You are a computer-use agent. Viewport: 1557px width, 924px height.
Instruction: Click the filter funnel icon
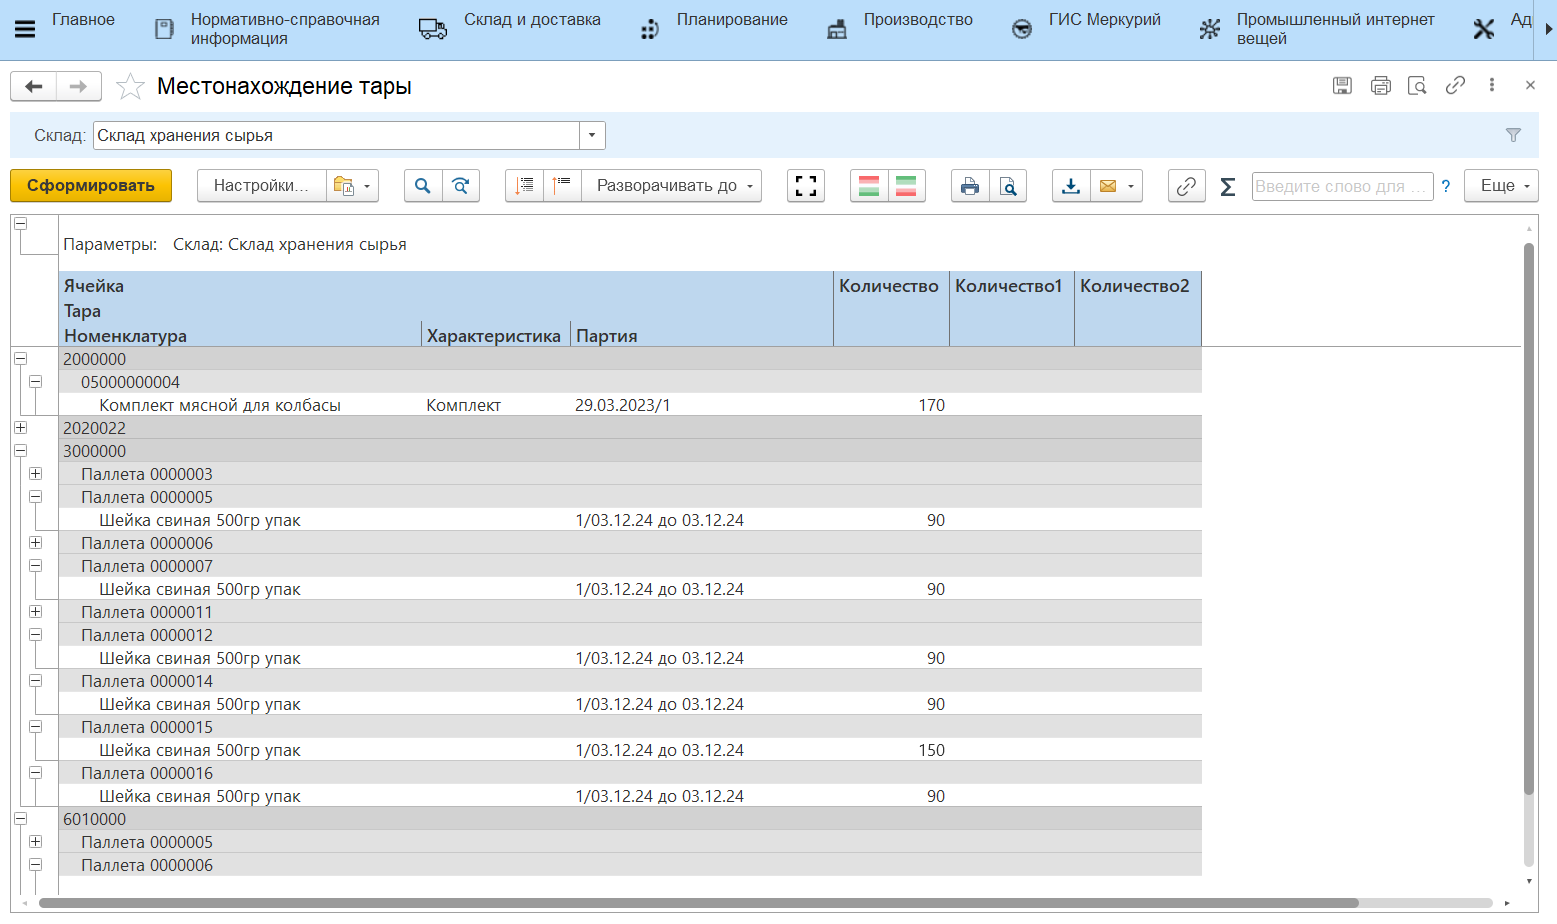click(1513, 135)
